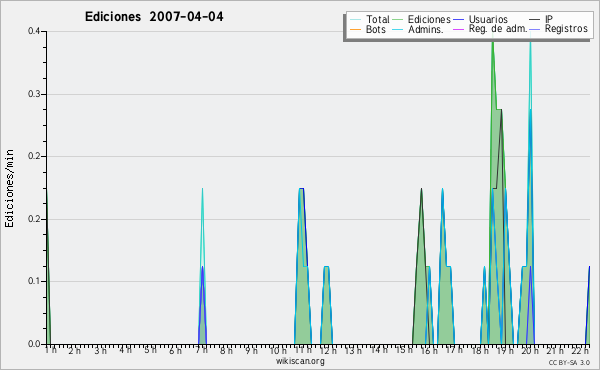The width and height of the screenshot is (600, 370).
Task: Click the 11 h axis label
Action: 302,350
